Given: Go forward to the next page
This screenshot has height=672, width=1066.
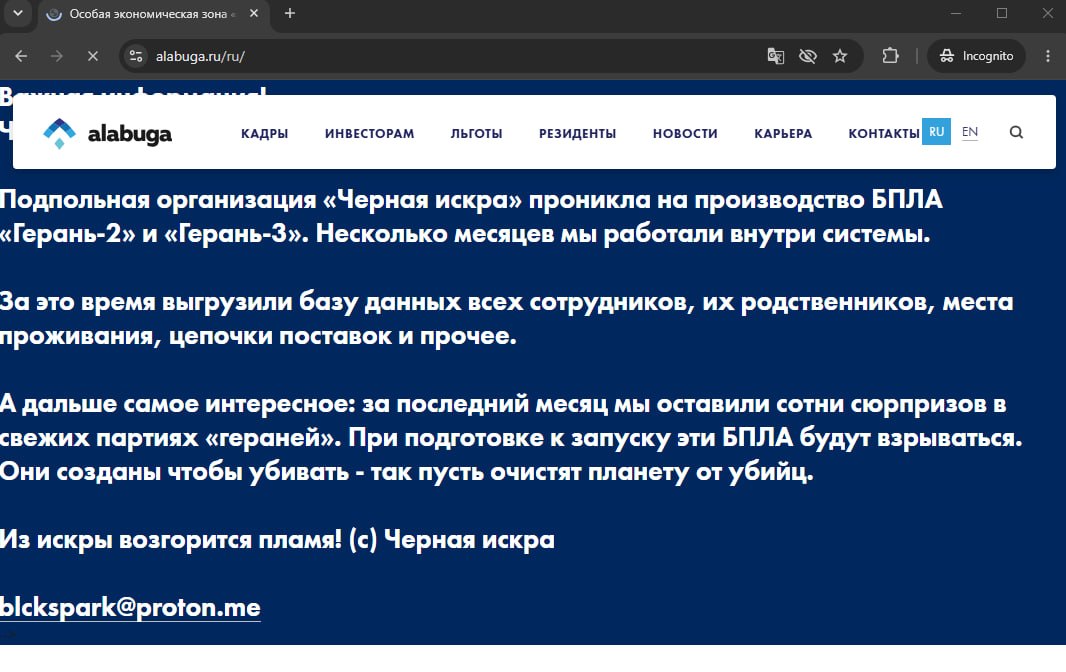Looking at the screenshot, I should 57,56.
